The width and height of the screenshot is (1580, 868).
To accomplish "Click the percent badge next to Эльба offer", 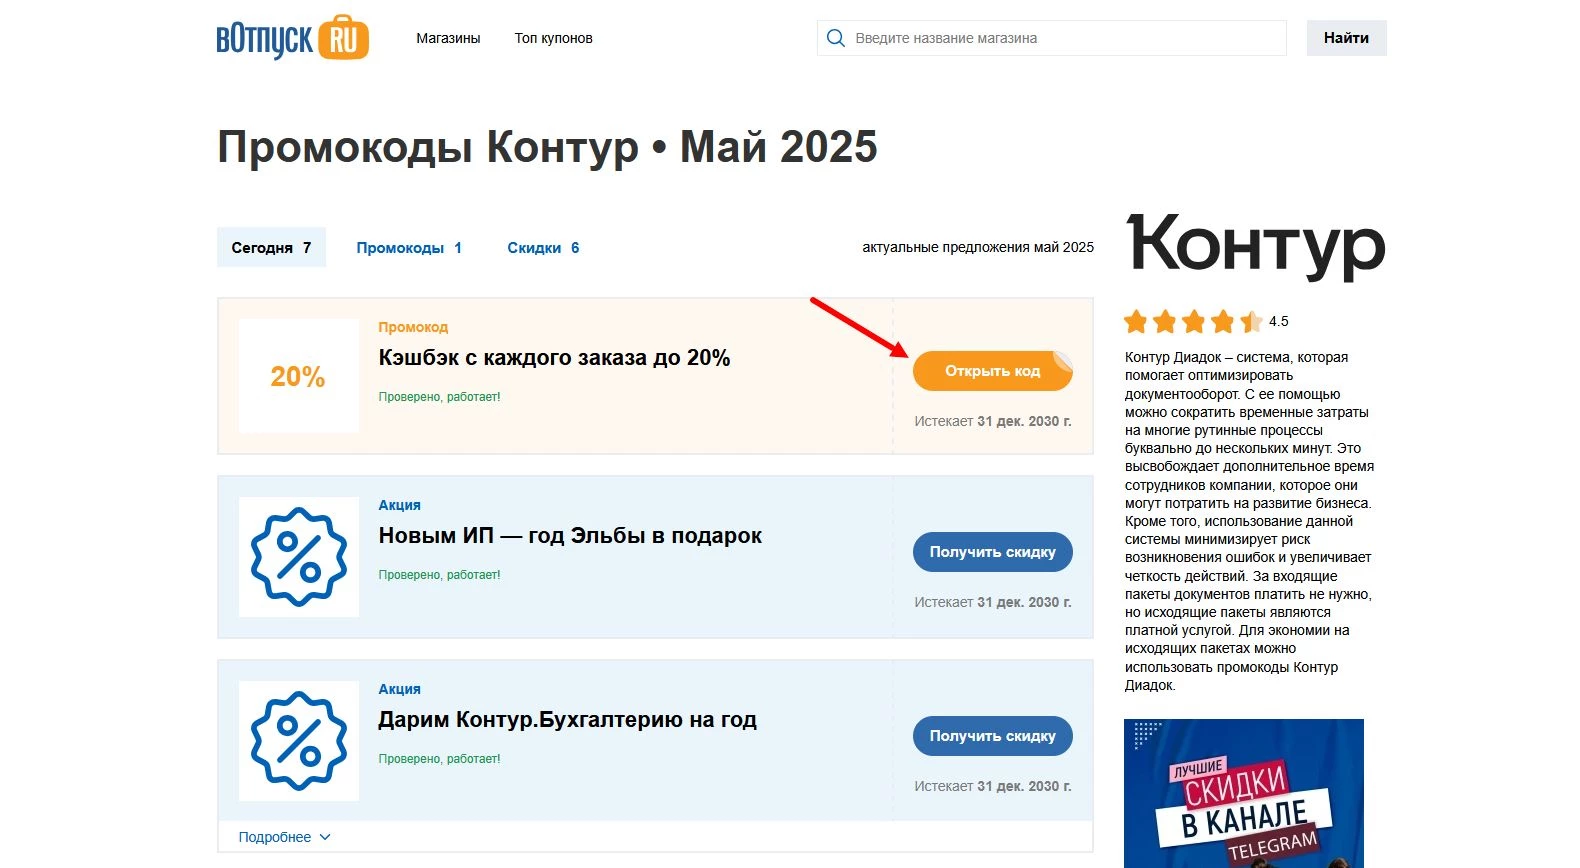I will click(x=297, y=557).
